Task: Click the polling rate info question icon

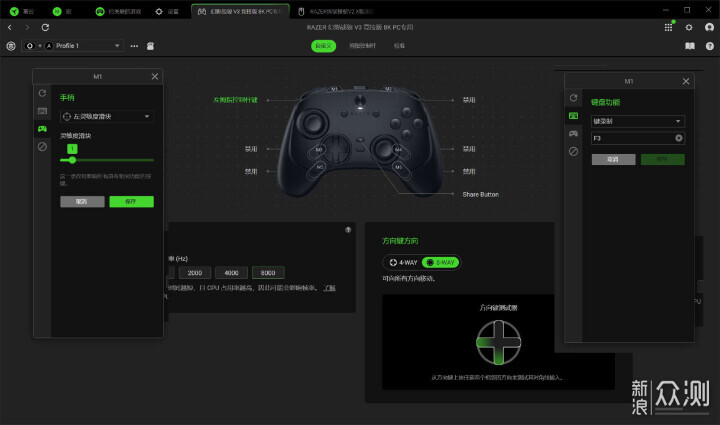Action: (x=348, y=230)
